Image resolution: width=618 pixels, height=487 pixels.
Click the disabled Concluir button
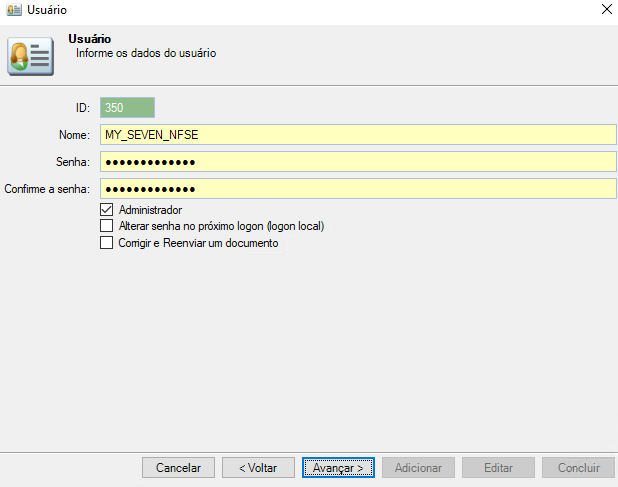coord(578,468)
